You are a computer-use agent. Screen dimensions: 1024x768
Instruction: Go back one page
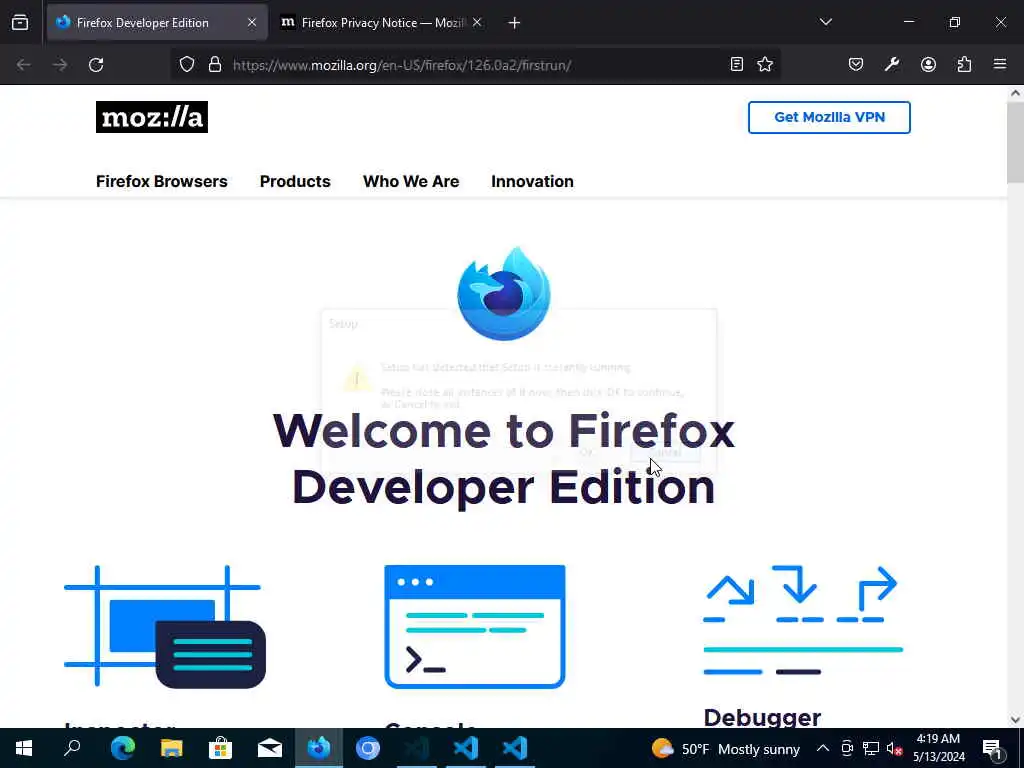coord(24,65)
